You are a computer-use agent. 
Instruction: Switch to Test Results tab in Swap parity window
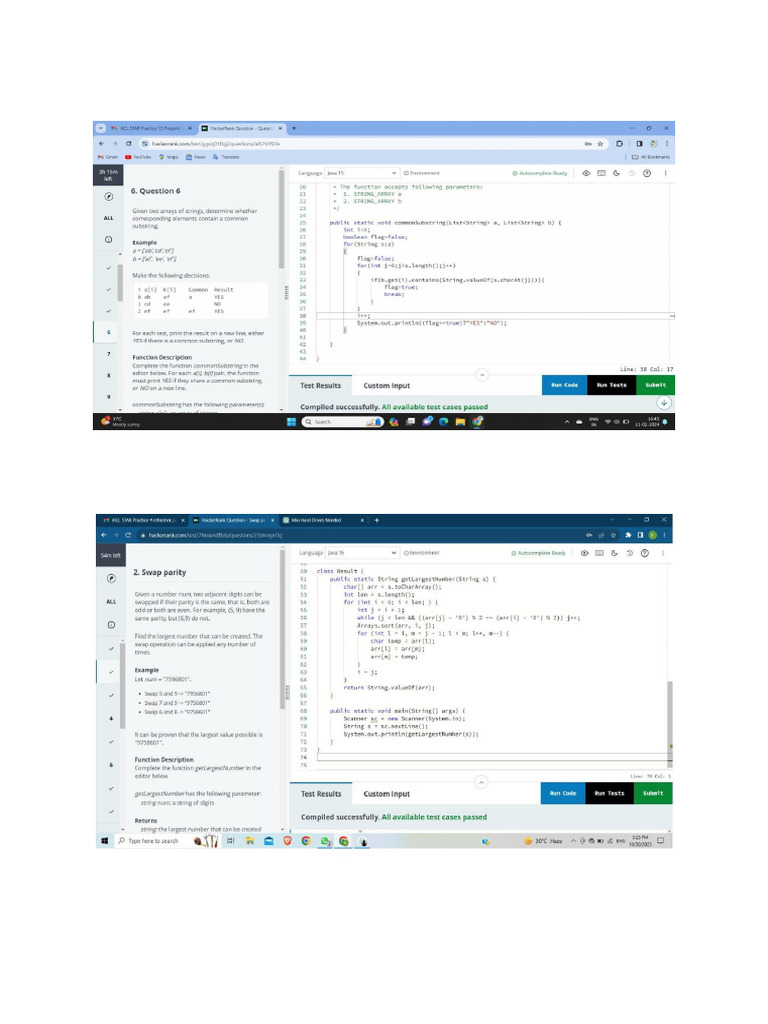(x=321, y=793)
